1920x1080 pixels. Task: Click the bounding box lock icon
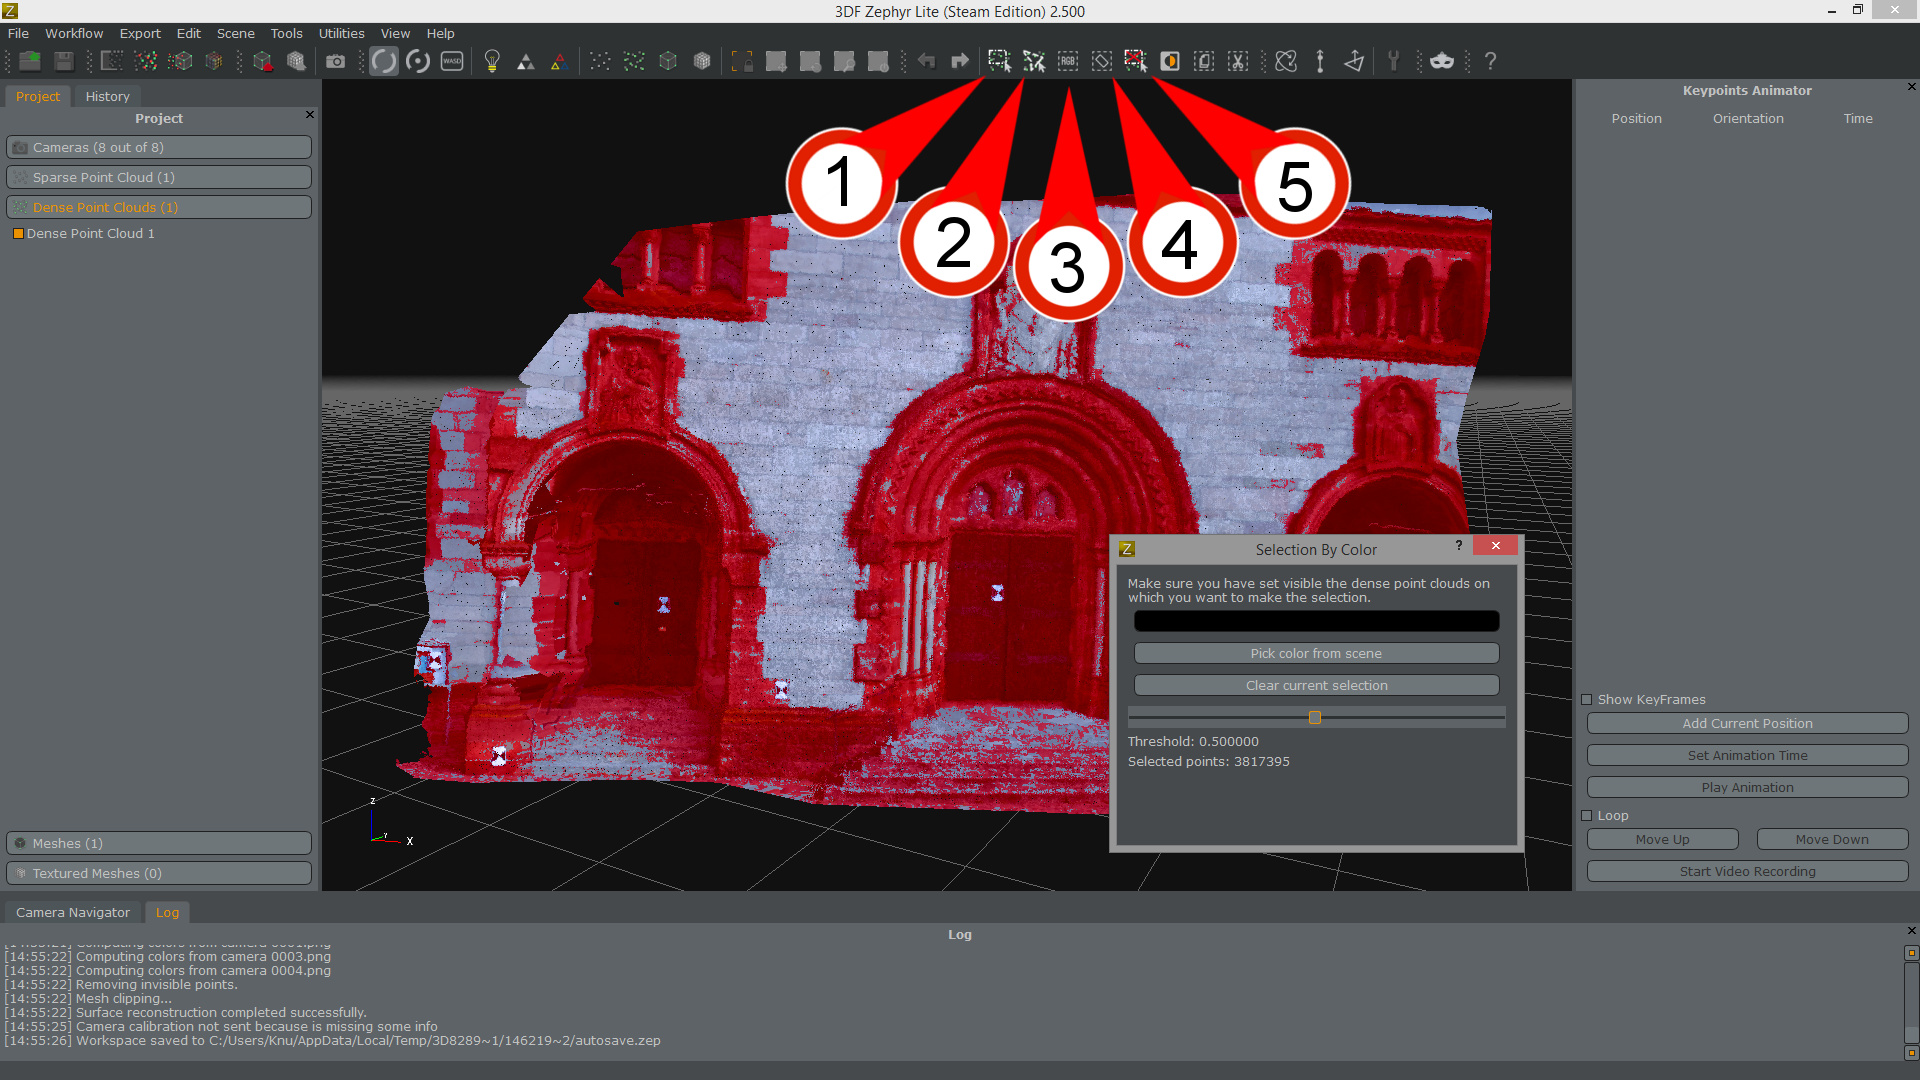click(x=742, y=61)
